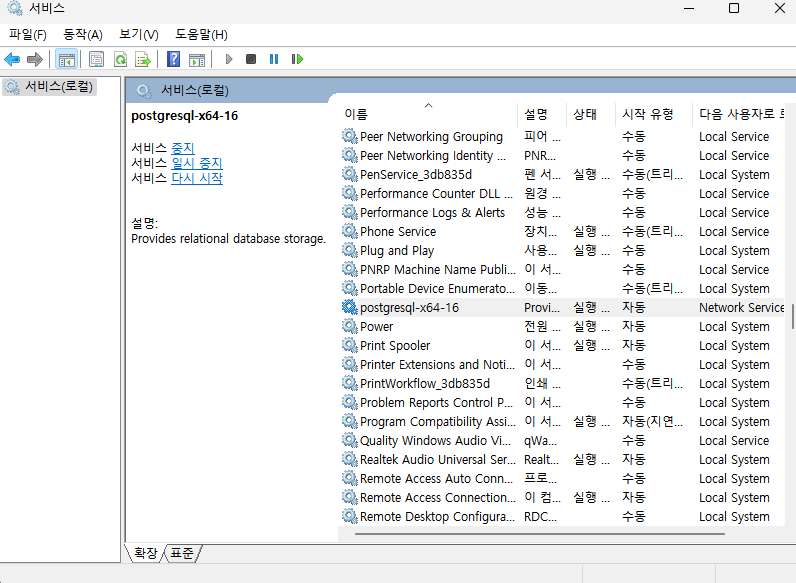Sort by the 이름 column header
The width and height of the screenshot is (796, 583).
[x=429, y=114]
